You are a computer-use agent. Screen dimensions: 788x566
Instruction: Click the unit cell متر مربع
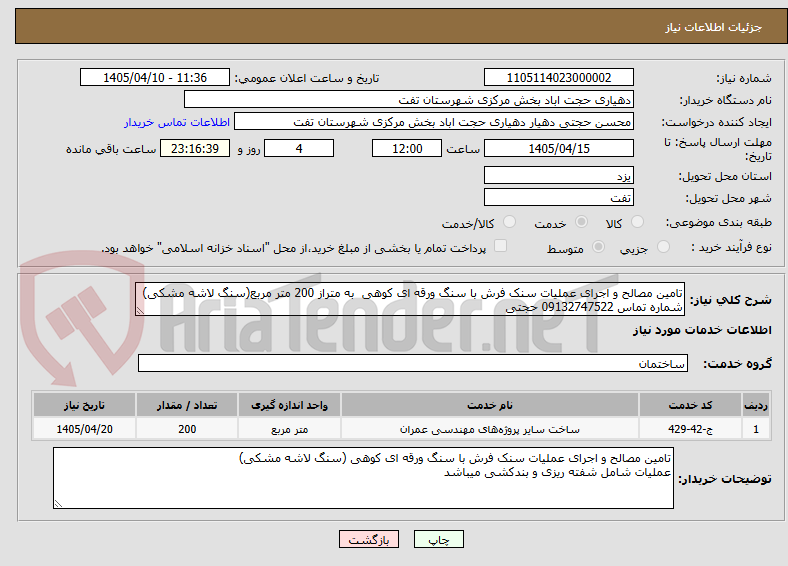289,429
